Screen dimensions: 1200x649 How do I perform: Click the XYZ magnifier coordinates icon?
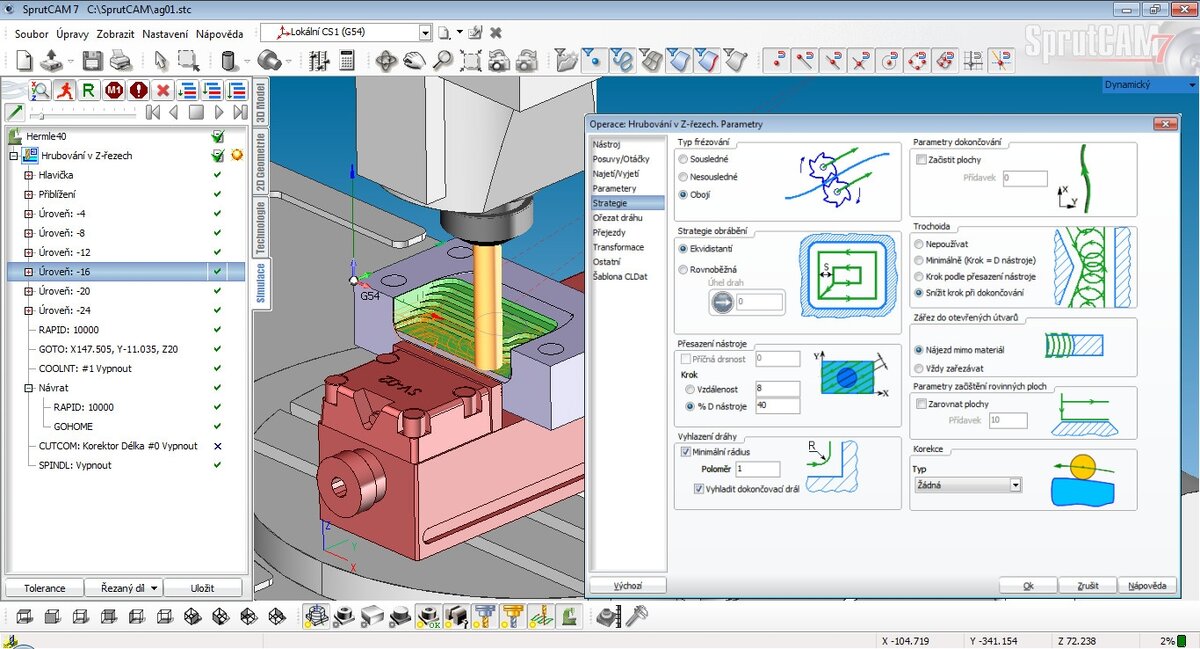(40, 90)
